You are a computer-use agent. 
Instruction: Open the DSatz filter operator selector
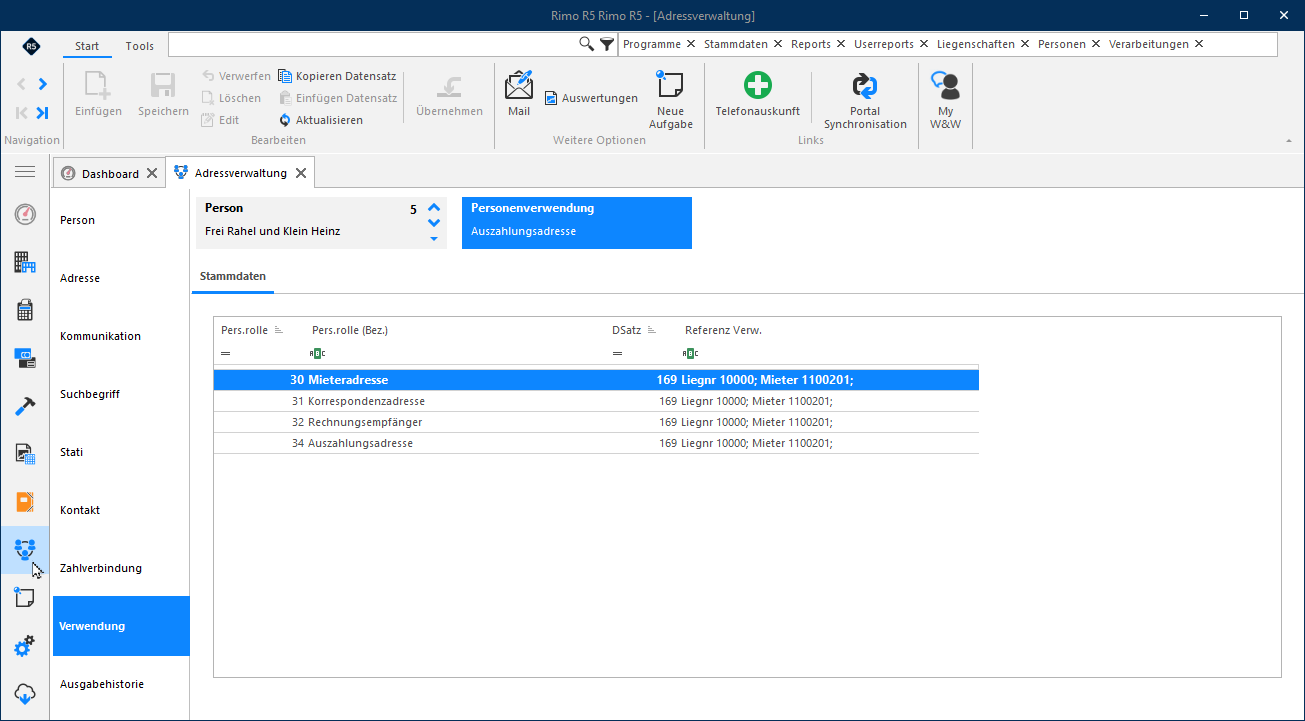[x=618, y=353]
